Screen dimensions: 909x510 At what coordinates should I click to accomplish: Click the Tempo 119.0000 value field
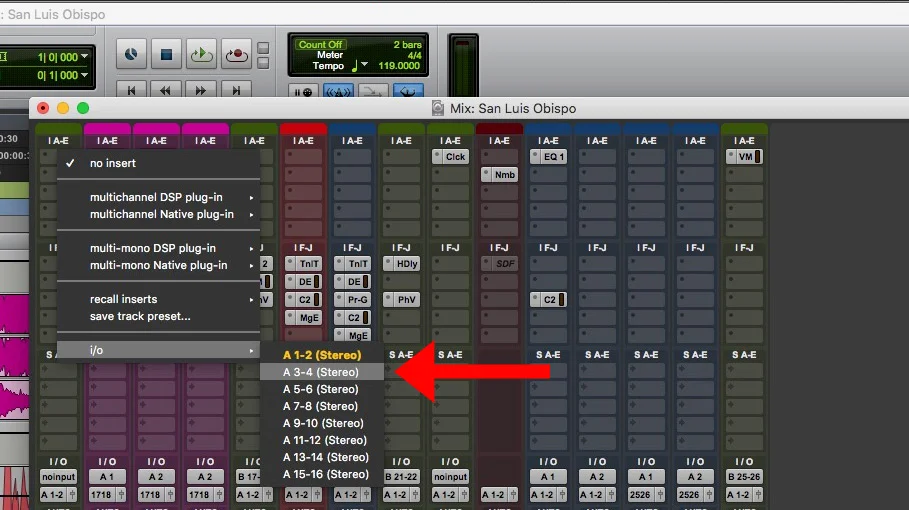(x=399, y=66)
